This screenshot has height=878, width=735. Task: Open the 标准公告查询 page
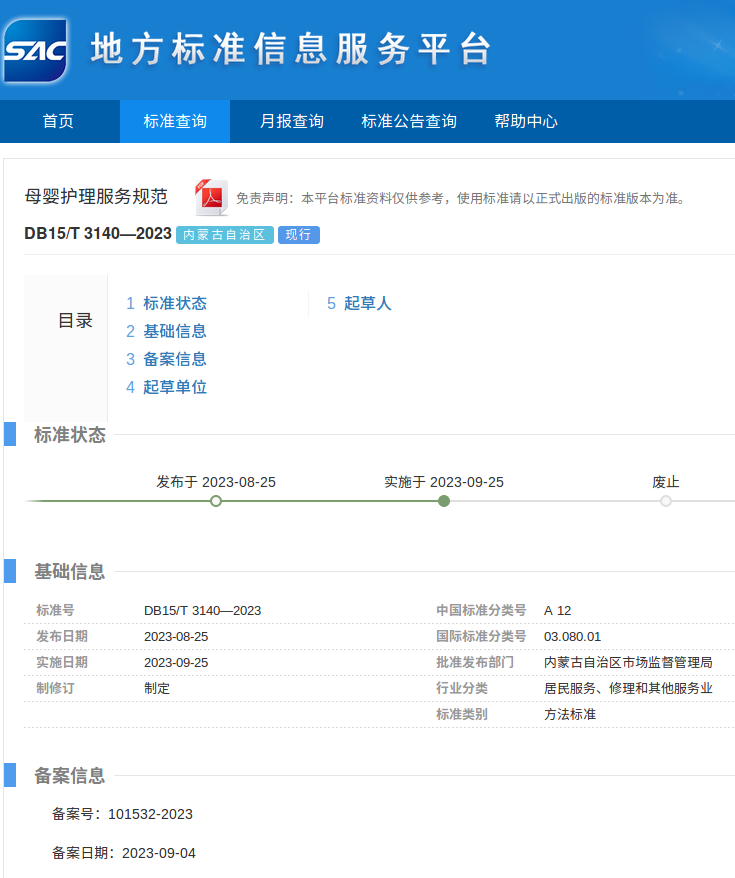pyautogui.click(x=409, y=121)
